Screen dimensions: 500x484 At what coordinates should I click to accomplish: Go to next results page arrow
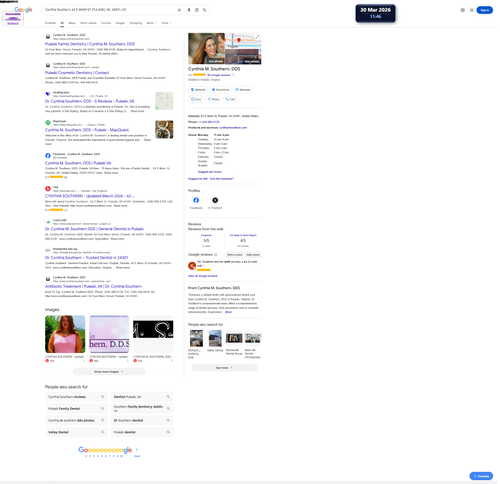[137, 450]
